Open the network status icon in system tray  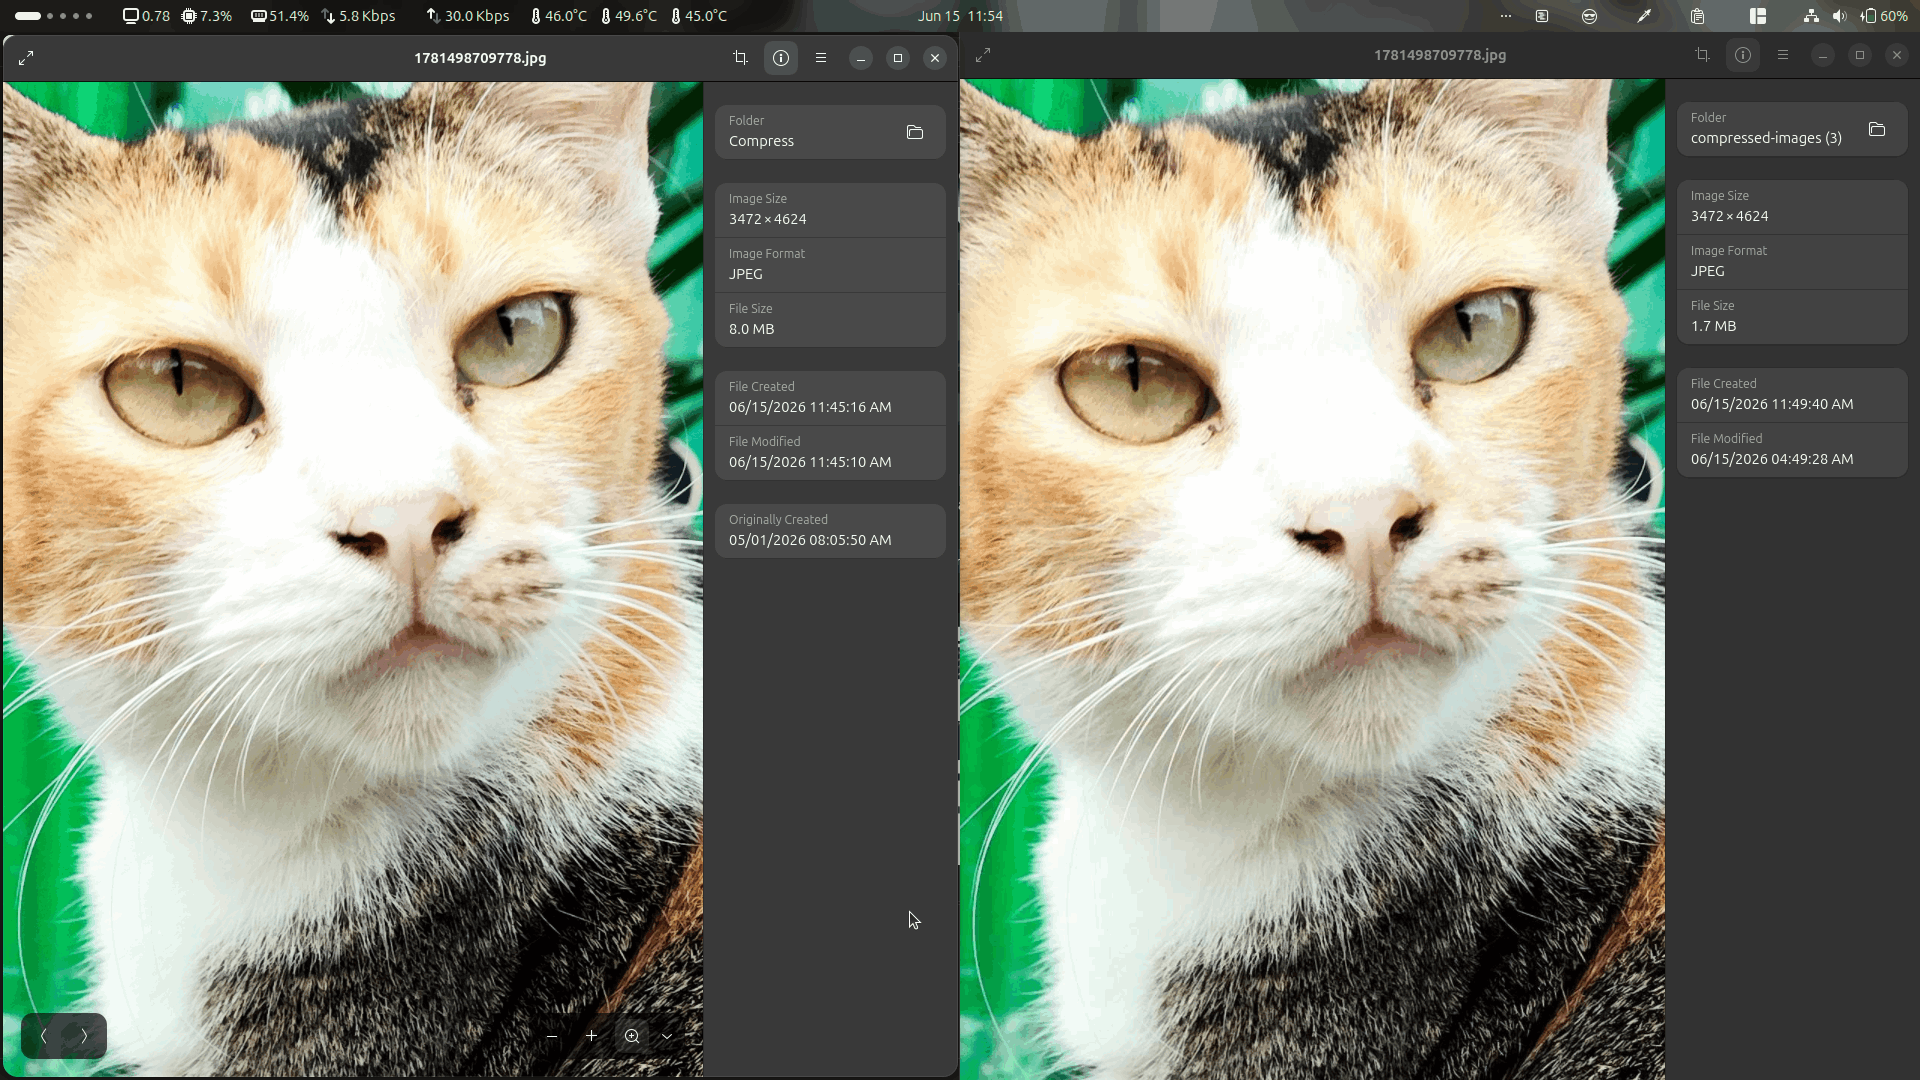coord(1811,16)
